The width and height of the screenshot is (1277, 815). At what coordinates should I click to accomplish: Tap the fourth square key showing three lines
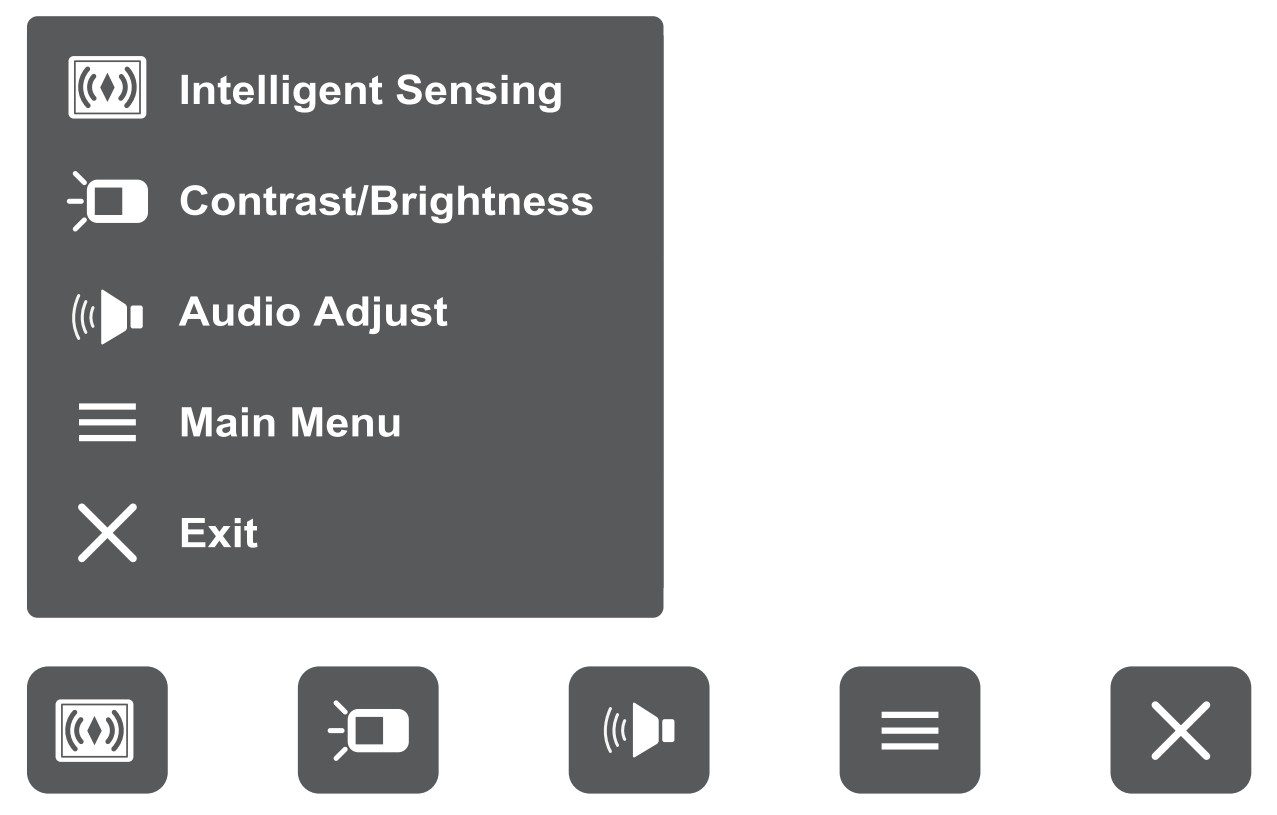[x=910, y=730]
